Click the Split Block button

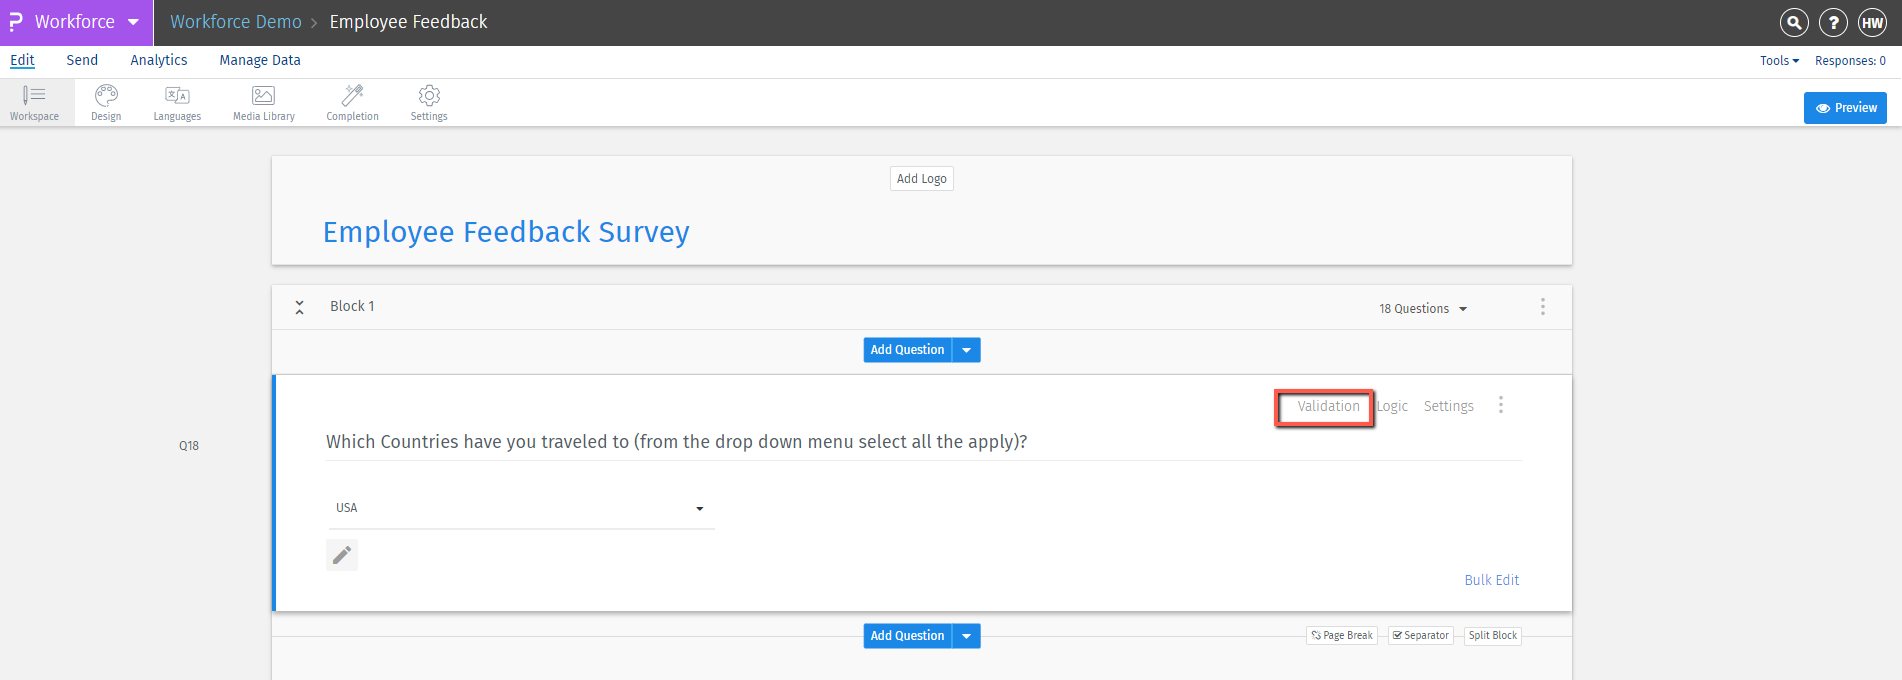[x=1493, y=636]
